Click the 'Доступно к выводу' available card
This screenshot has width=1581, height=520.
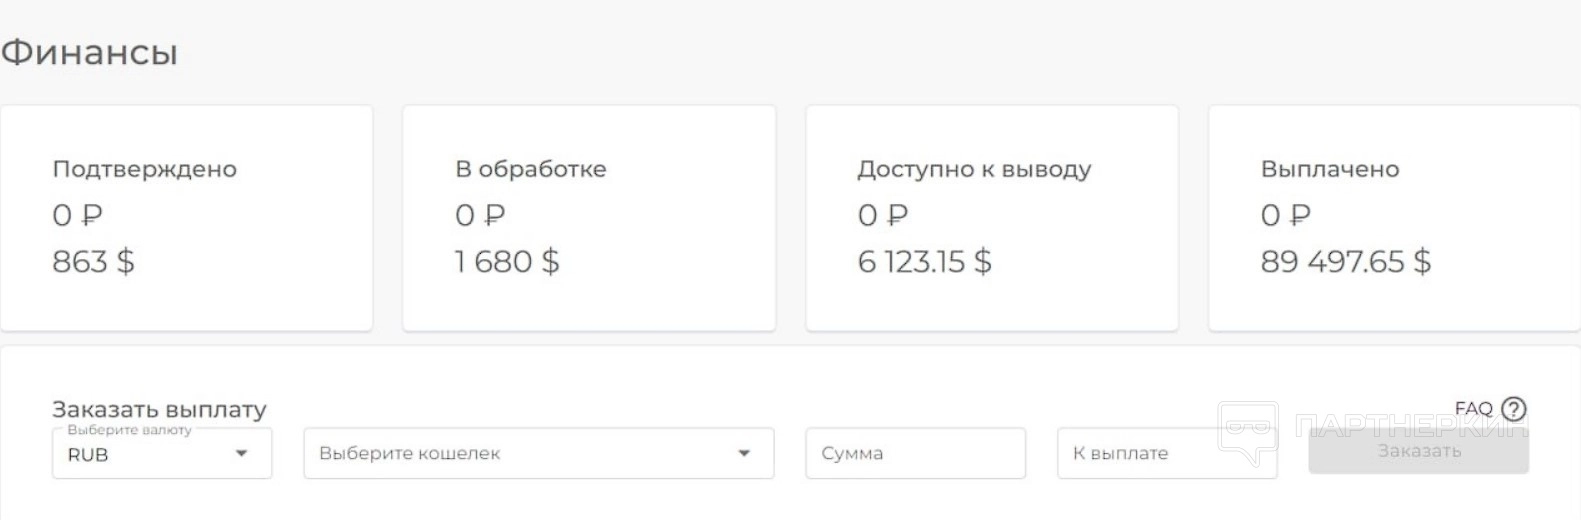992,218
